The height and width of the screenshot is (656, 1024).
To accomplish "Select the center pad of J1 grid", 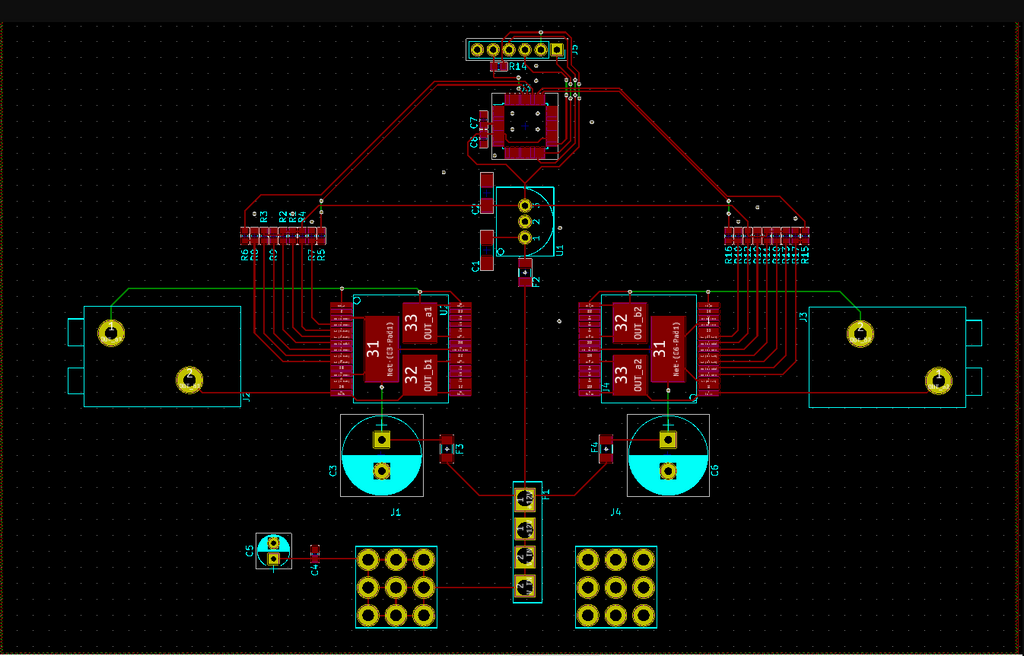I will (396, 587).
